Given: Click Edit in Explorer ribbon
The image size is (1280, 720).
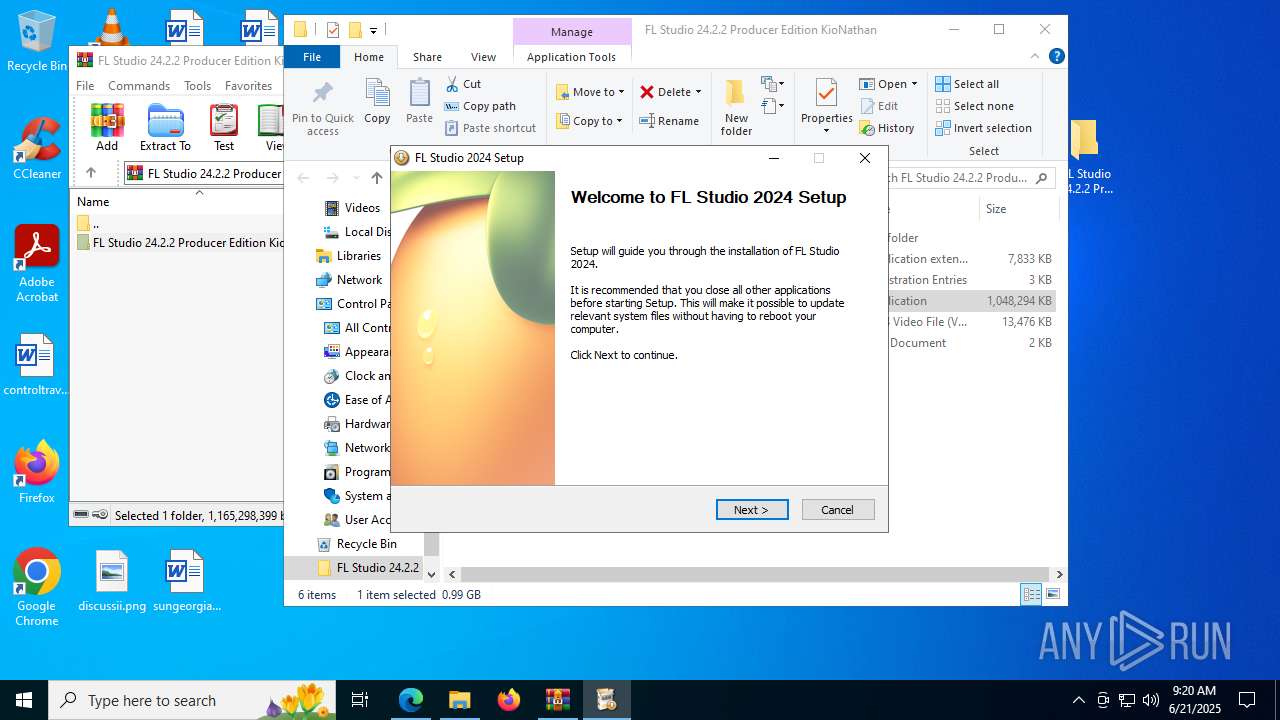Looking at the screenshot, I should (x=879, y=106).
